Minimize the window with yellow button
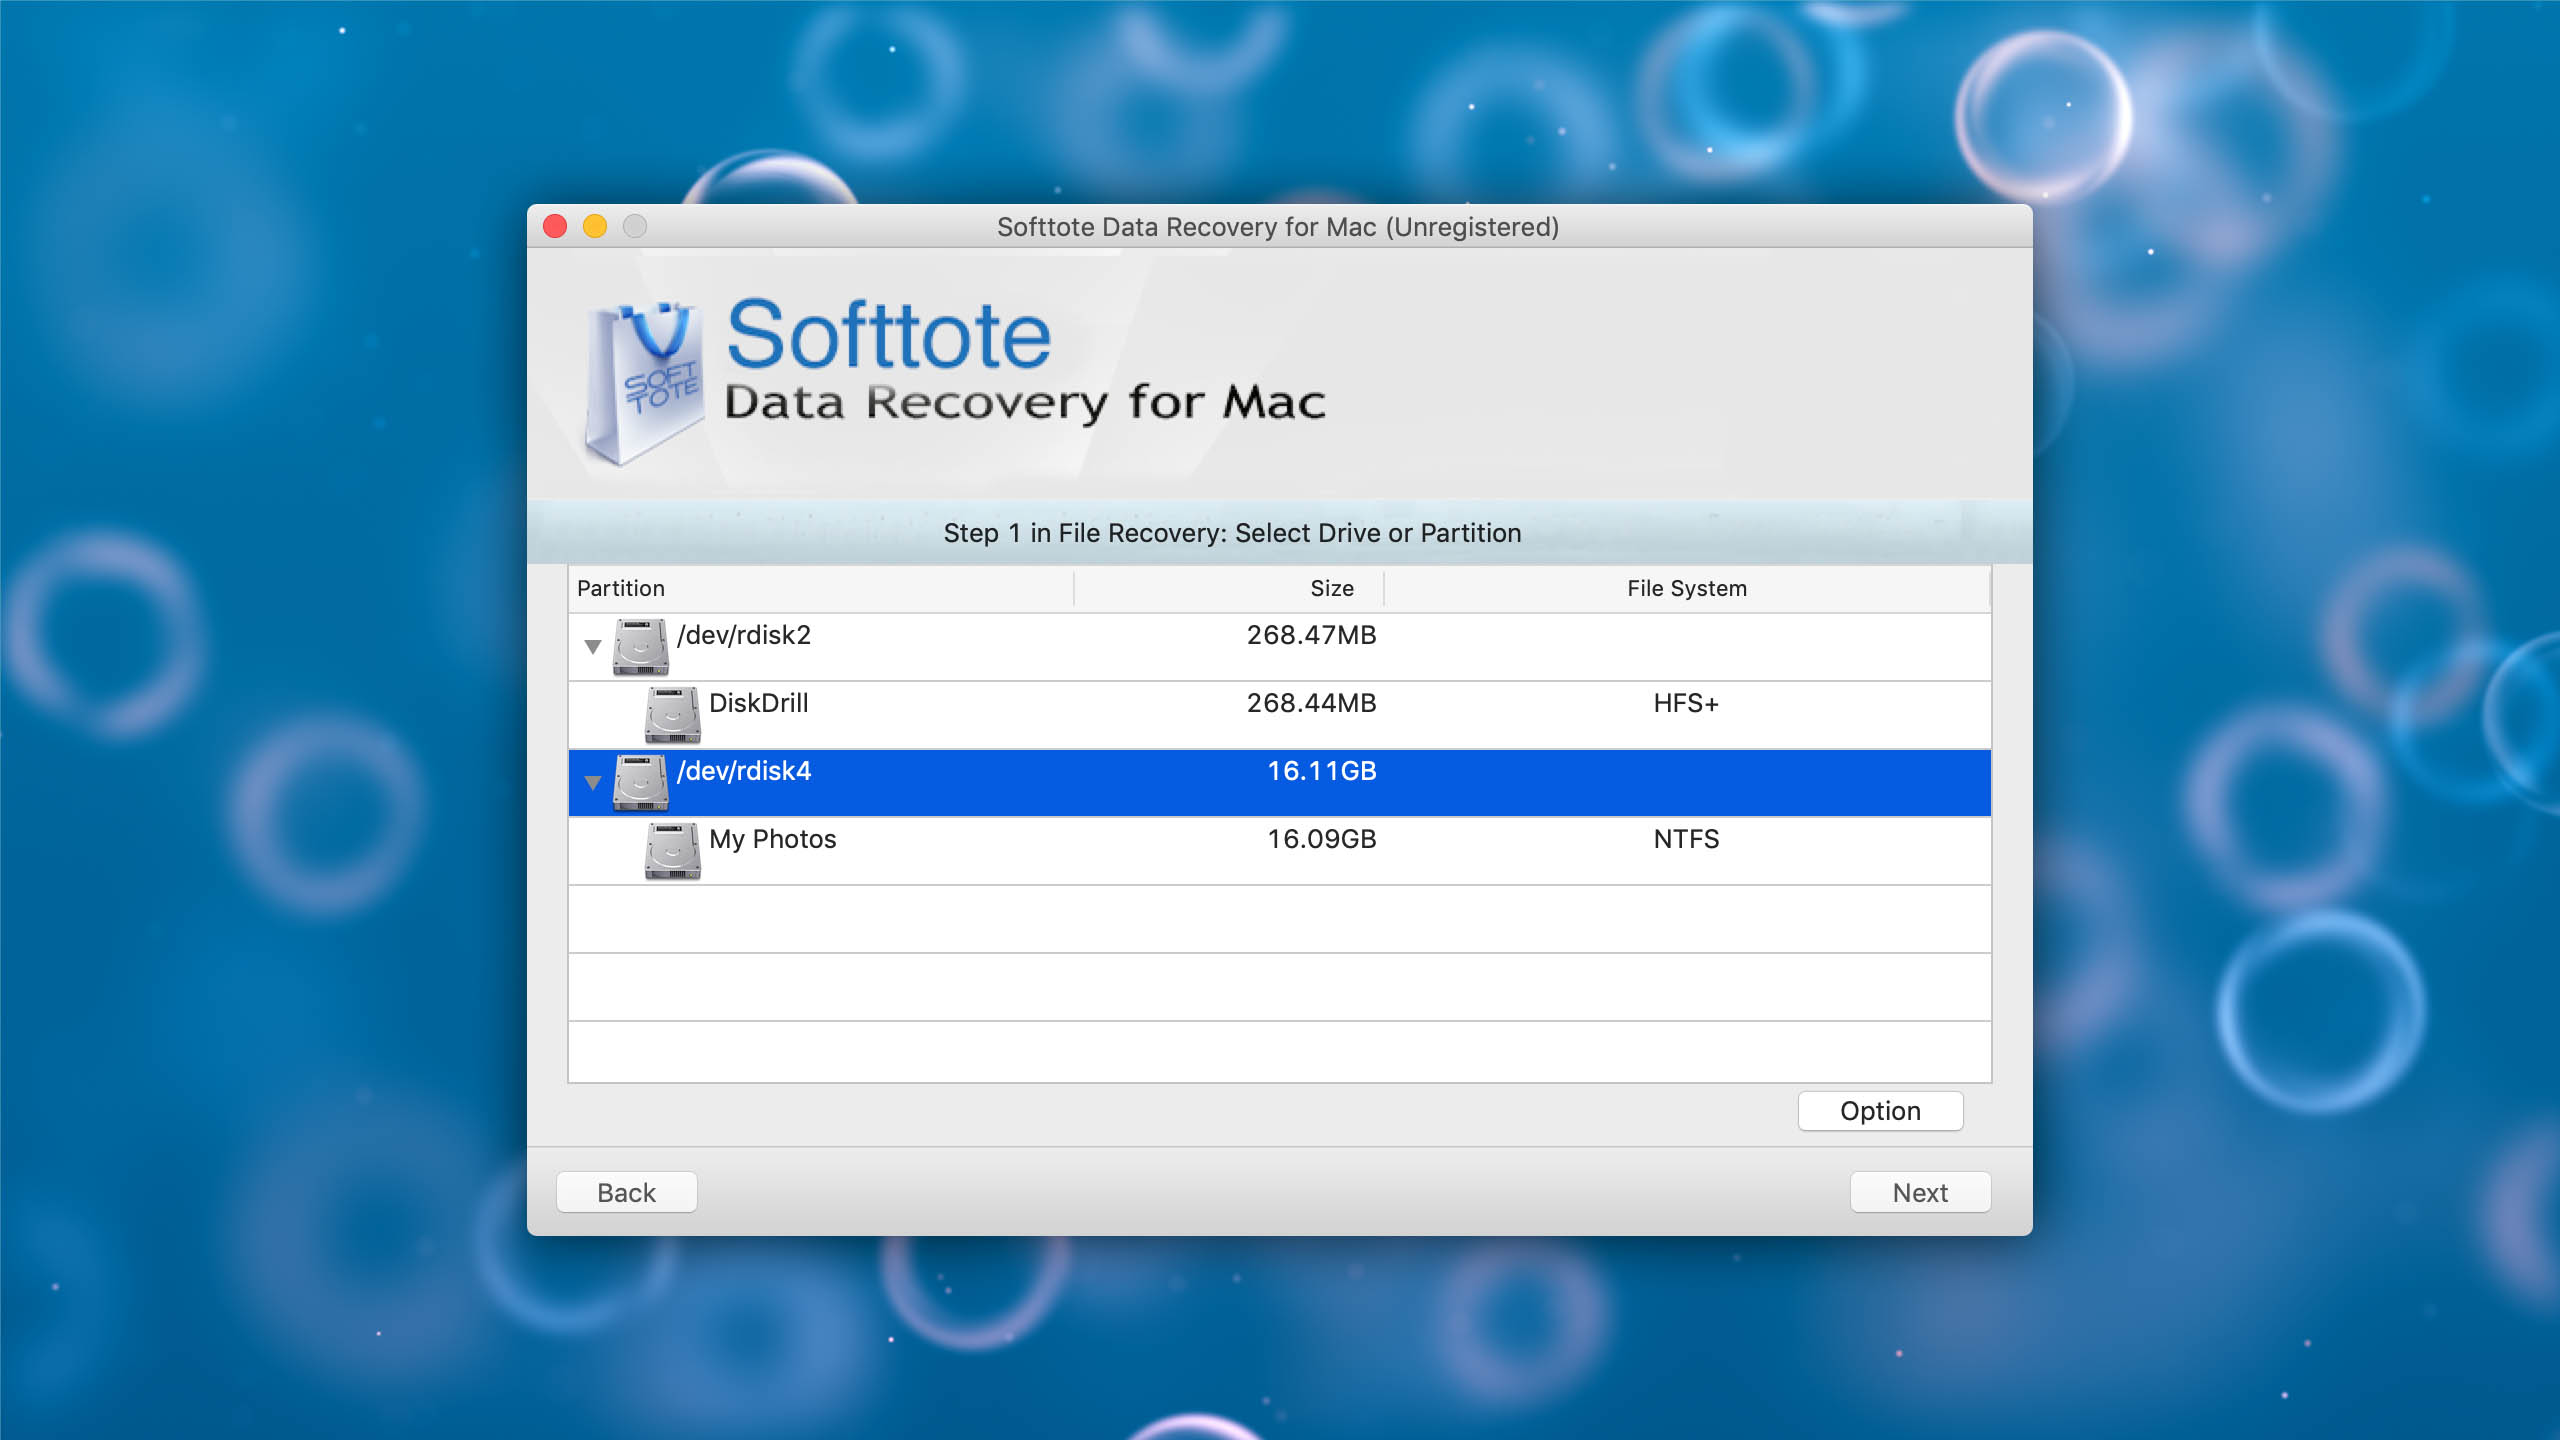 595,227
